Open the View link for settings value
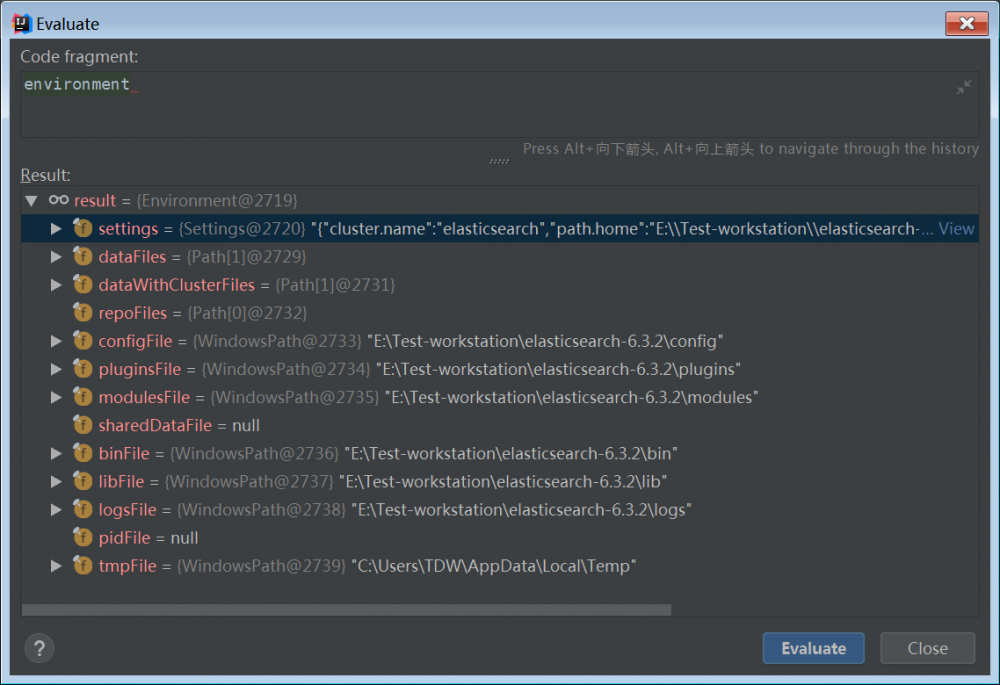 956,229
